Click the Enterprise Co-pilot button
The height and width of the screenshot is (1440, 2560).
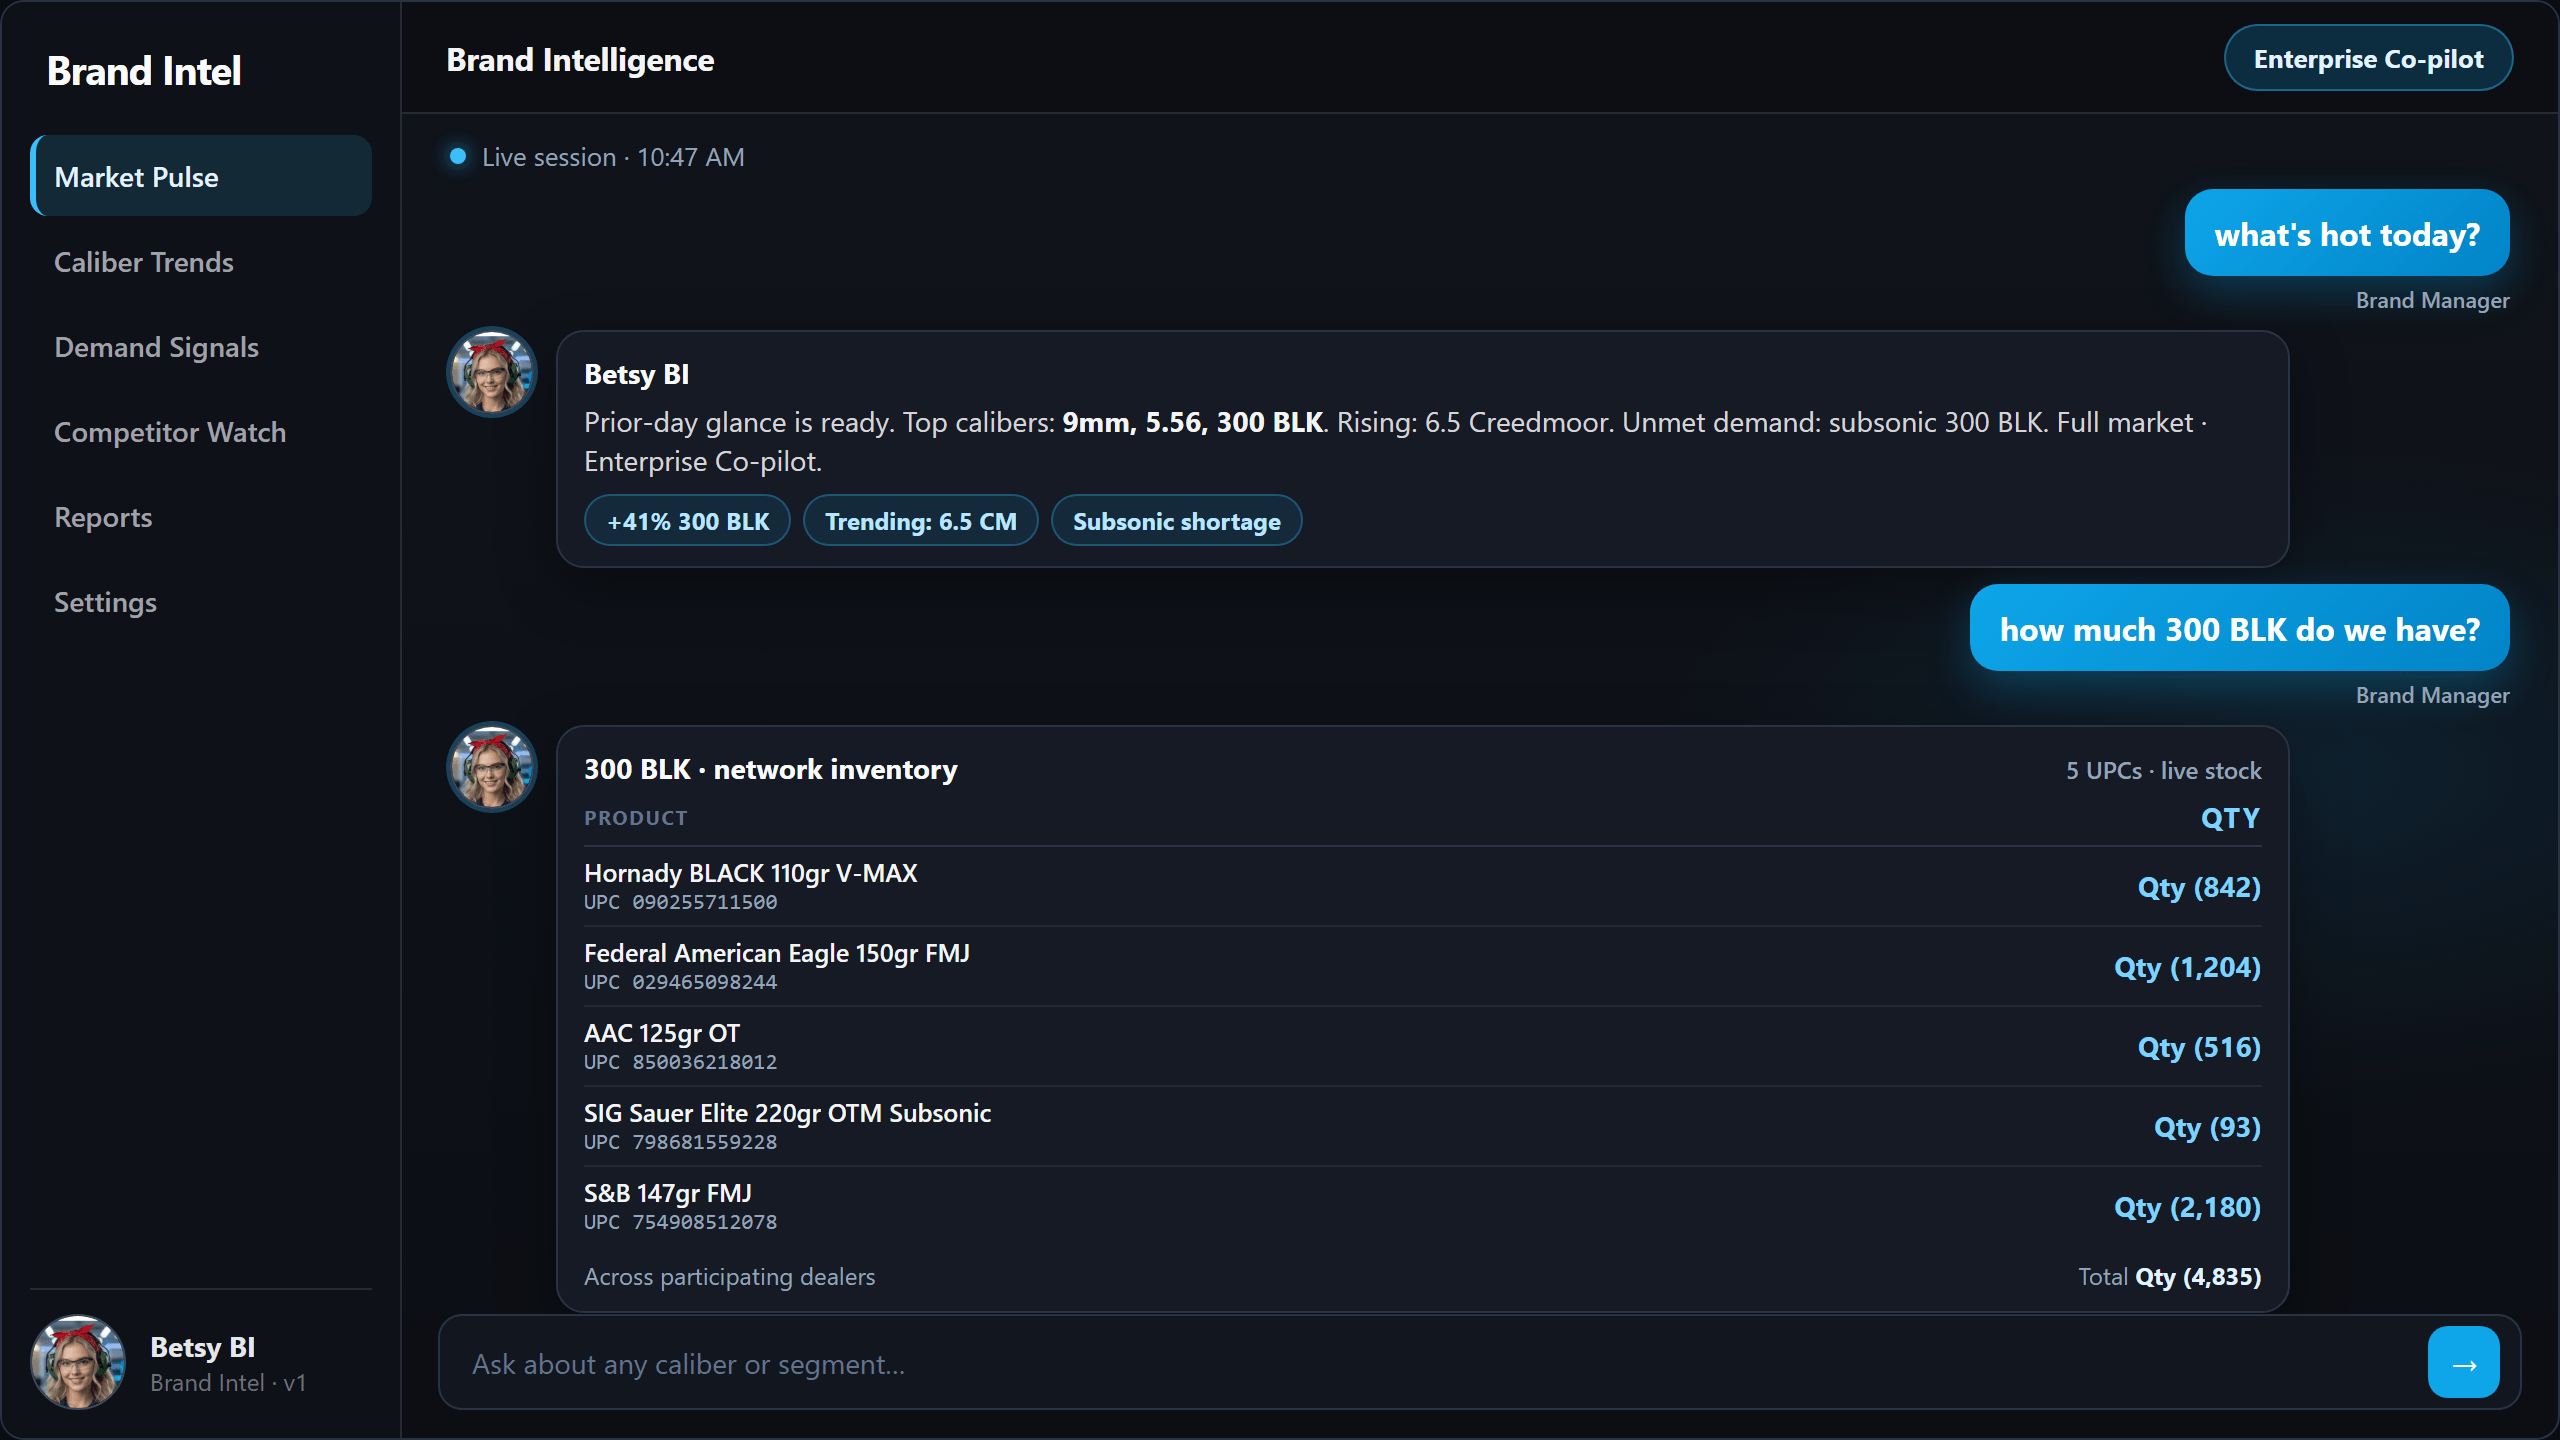coord(2368,59)
